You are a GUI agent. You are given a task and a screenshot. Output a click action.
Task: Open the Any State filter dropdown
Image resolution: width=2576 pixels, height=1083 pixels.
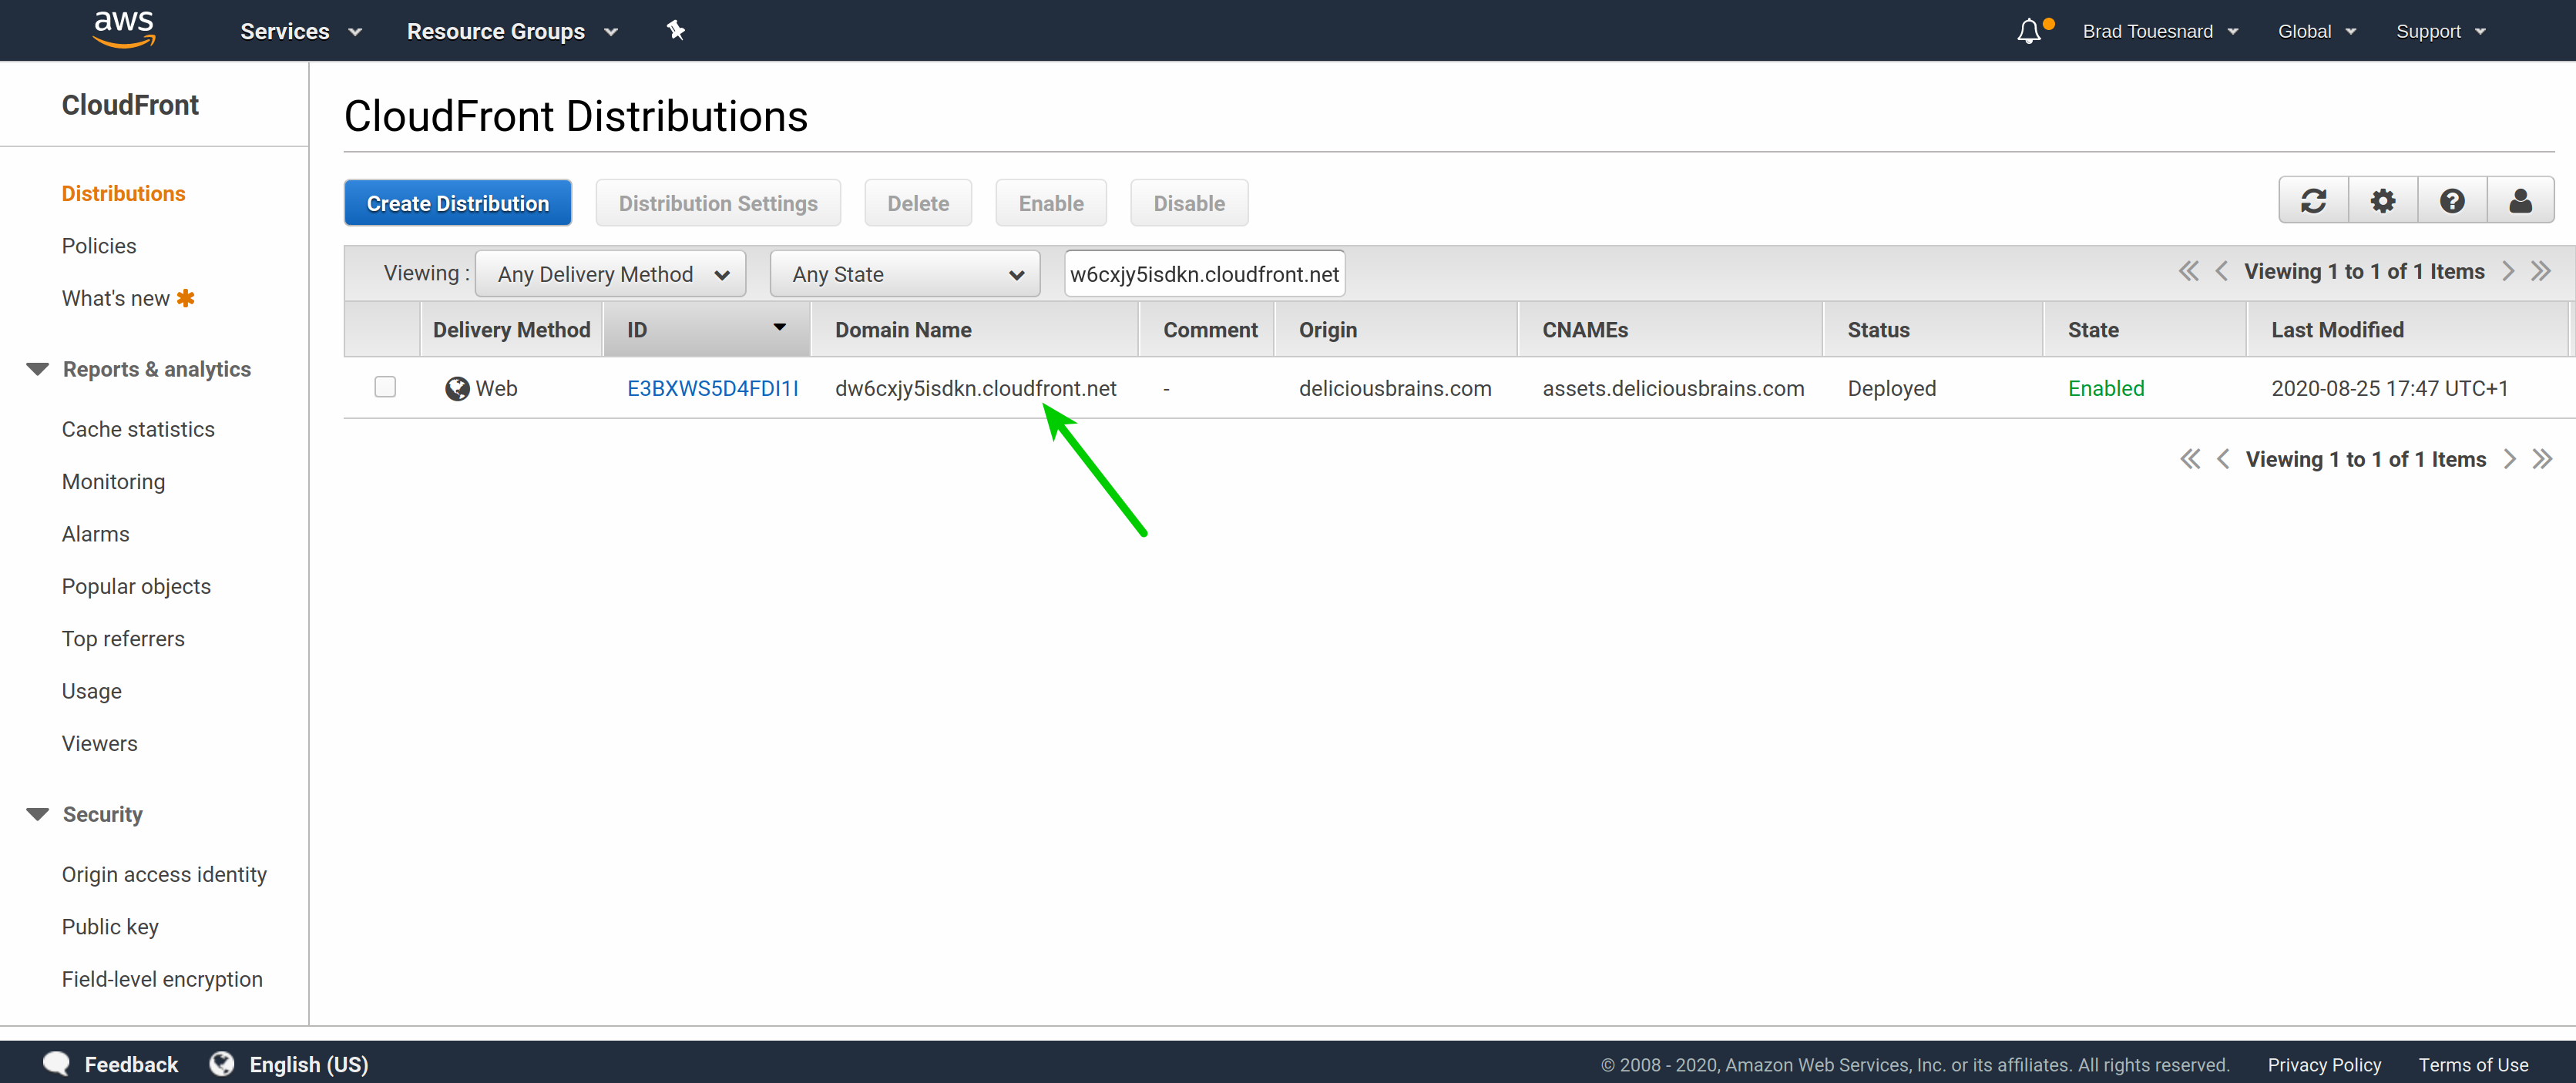tap(905, 274)
